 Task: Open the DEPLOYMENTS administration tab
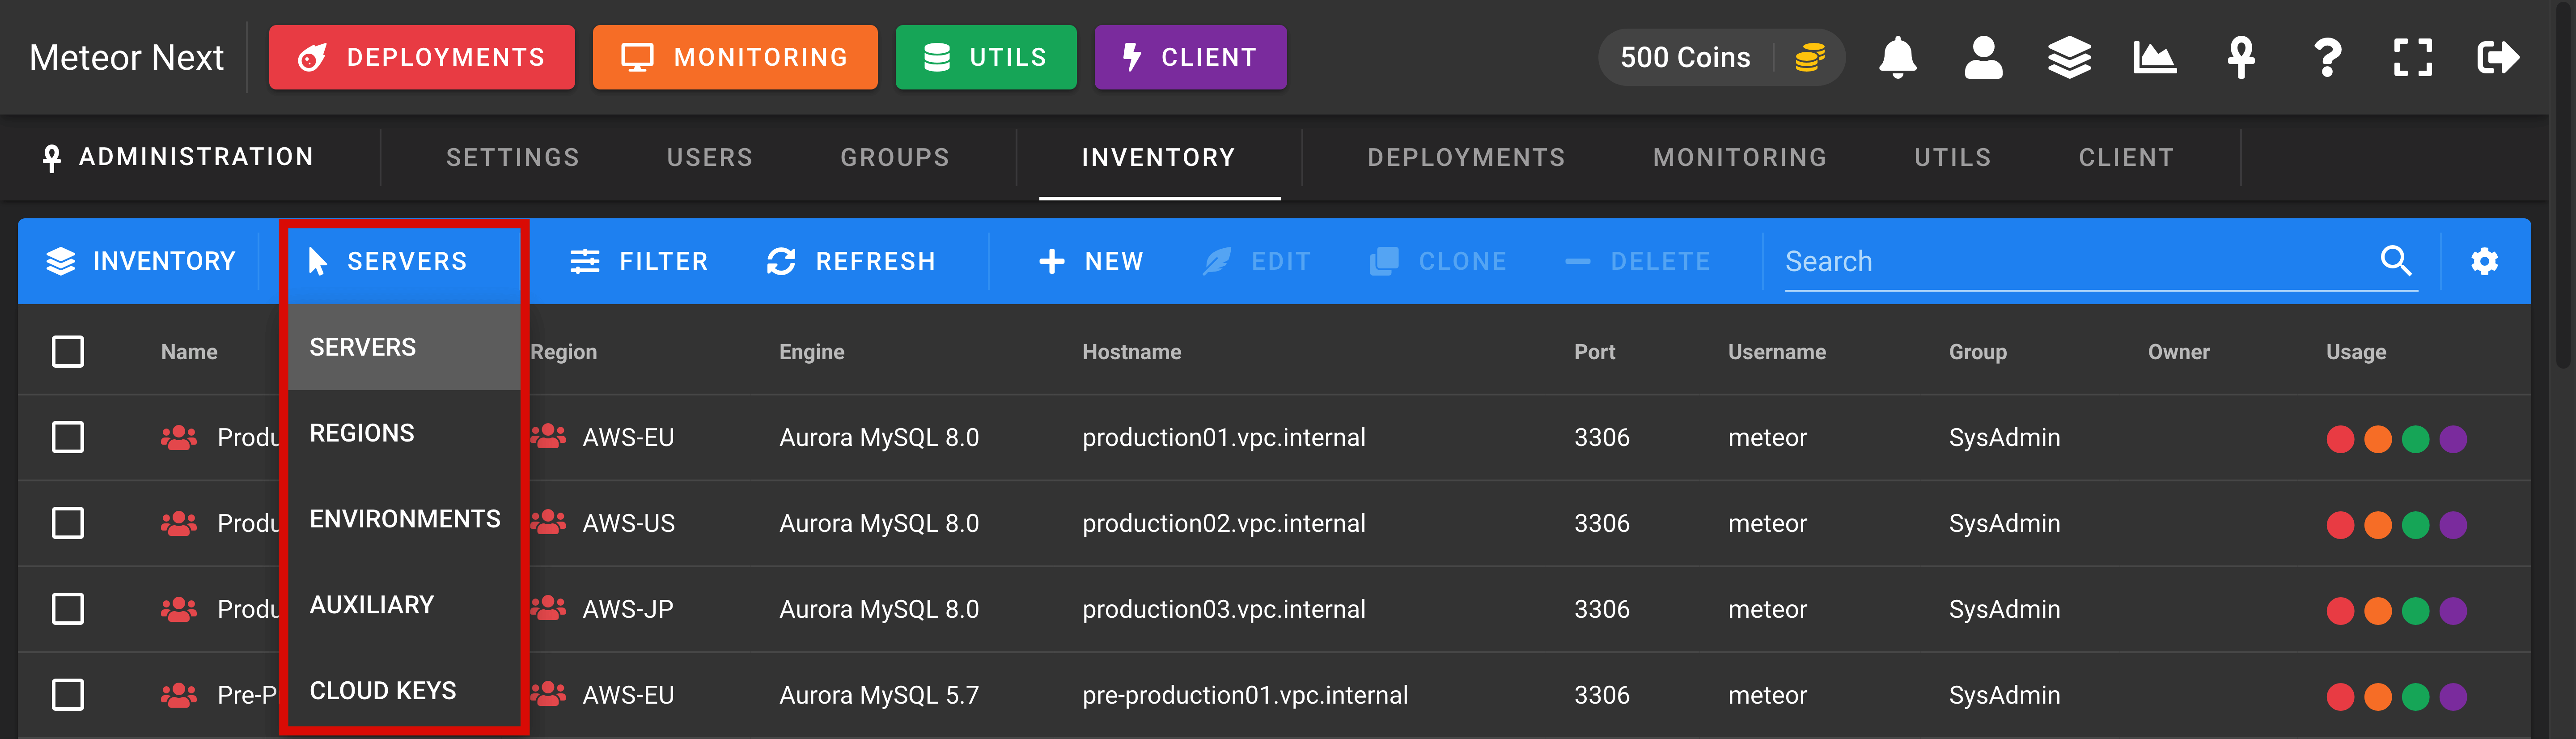[x=1466, y=157]
